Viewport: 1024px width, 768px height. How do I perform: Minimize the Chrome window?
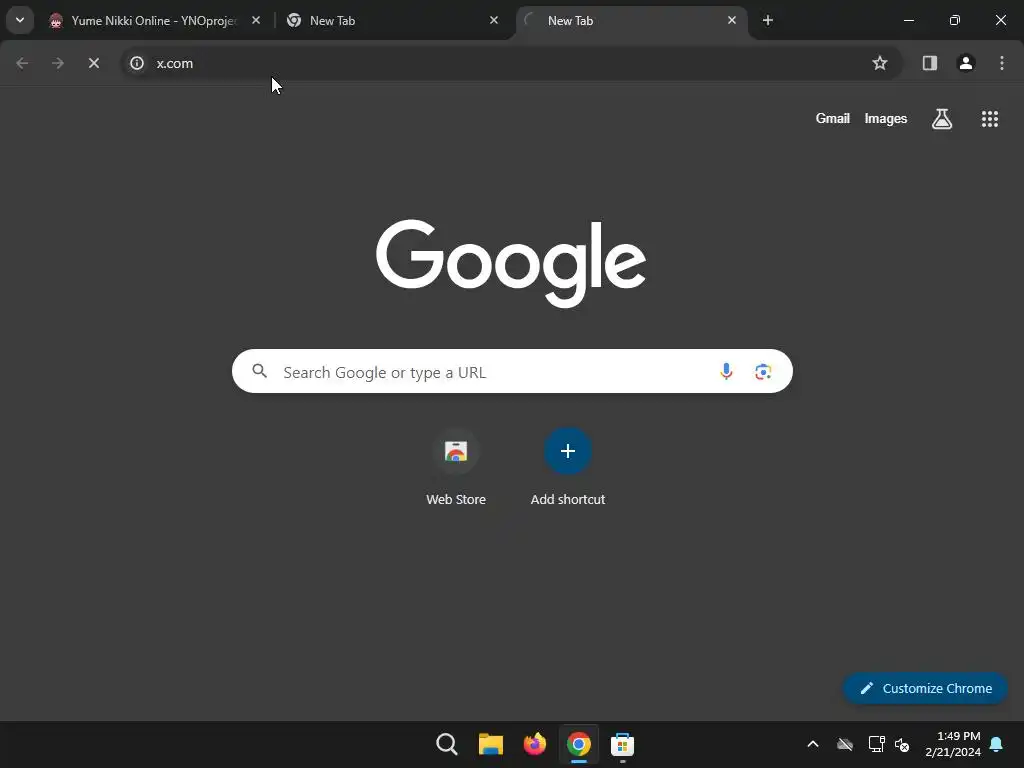click(908, 20)
